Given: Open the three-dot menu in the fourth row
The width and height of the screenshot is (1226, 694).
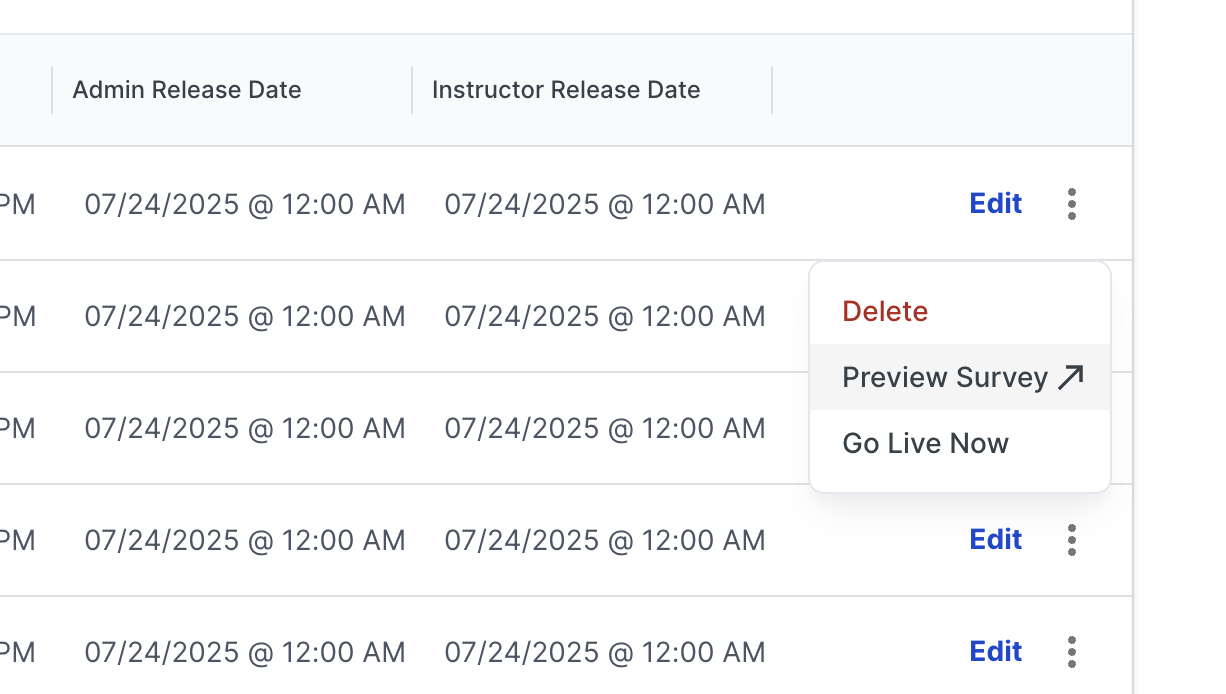Looking at the screenshot, I should coord(1072,540).
